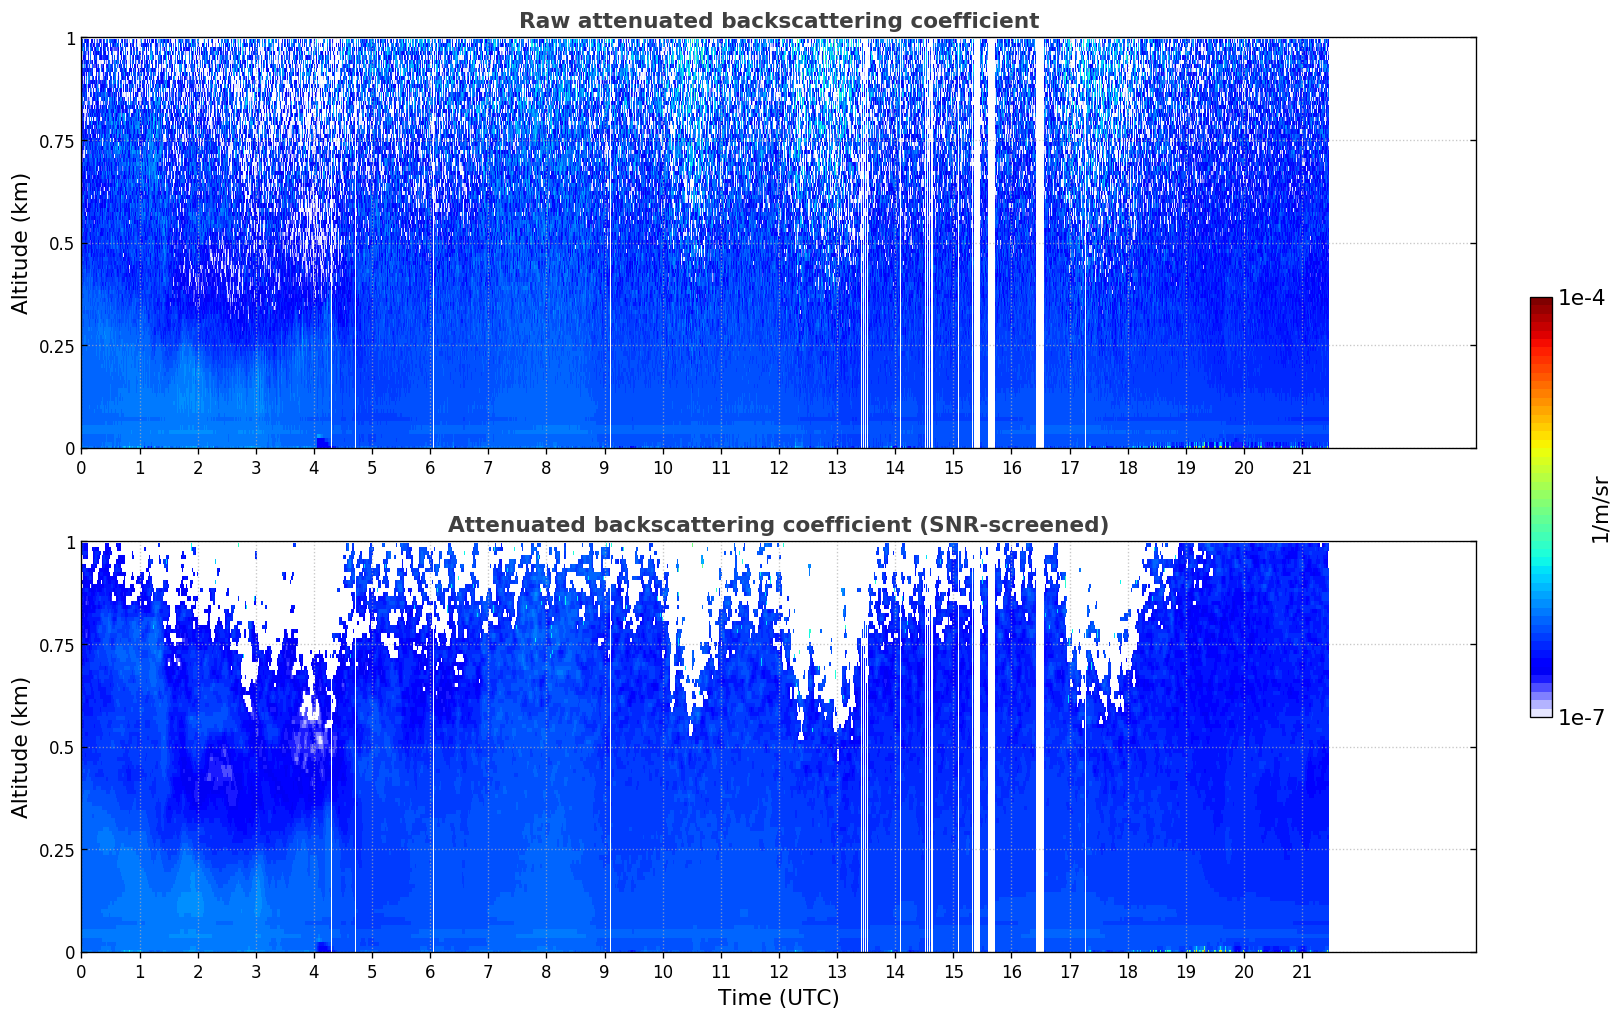The image size is (1621, 1020).
Task: Click the '1e-4' colorbar maximum label
Action: (1581, 298)
